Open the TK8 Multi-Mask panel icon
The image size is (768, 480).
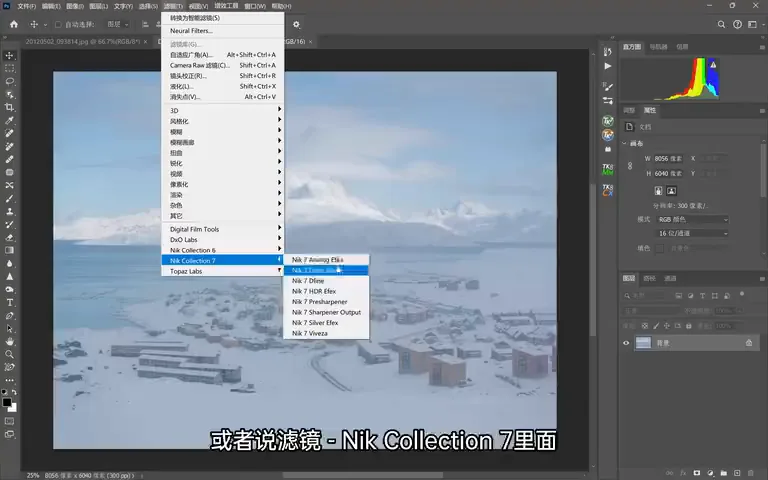click(x=608, y=169)
